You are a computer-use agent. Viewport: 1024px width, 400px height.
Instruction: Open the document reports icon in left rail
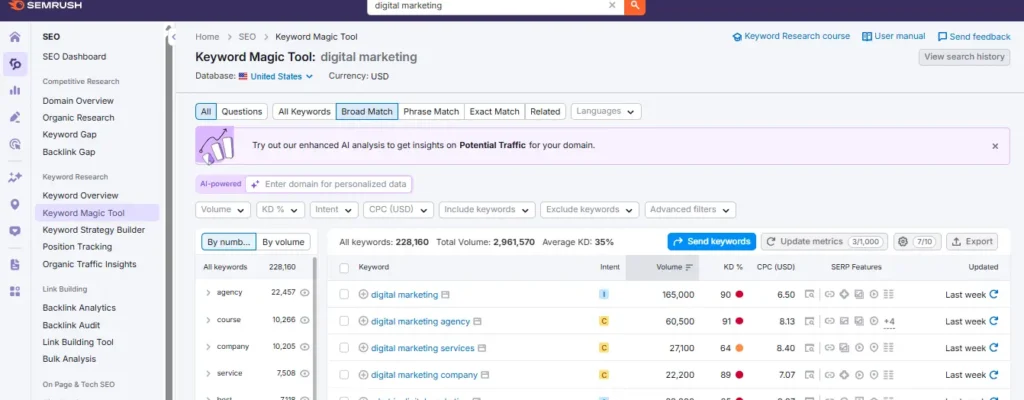point(14,265)
